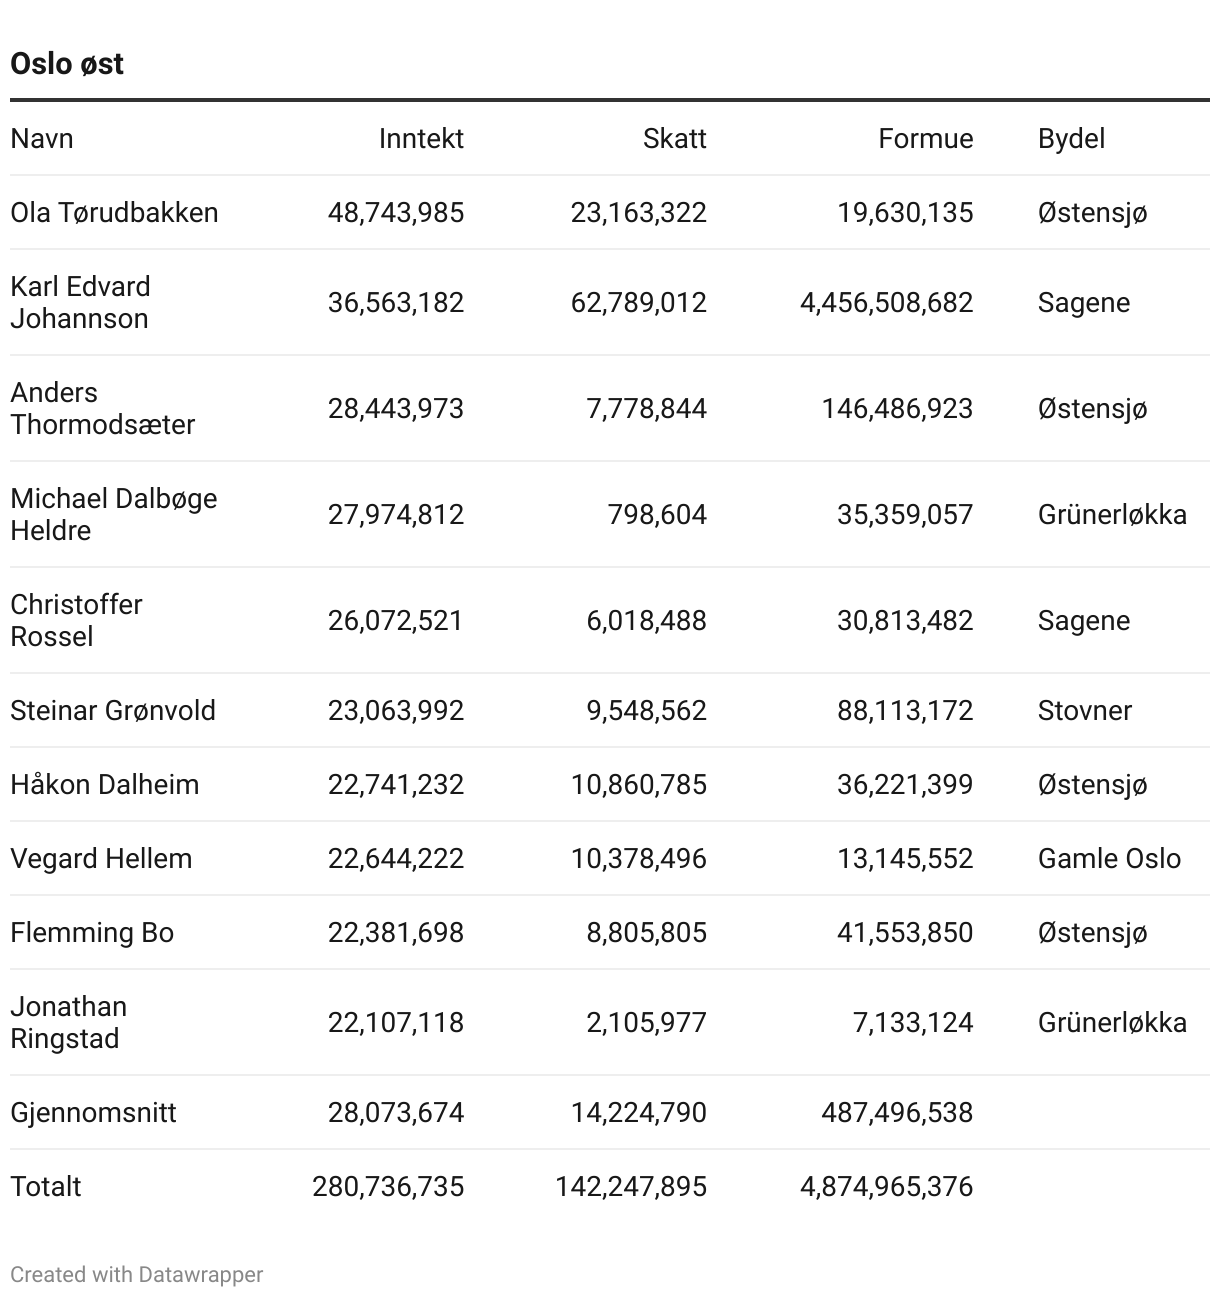
Task: Click the 'Oslo øst' table title
Action: coord(67,64)
